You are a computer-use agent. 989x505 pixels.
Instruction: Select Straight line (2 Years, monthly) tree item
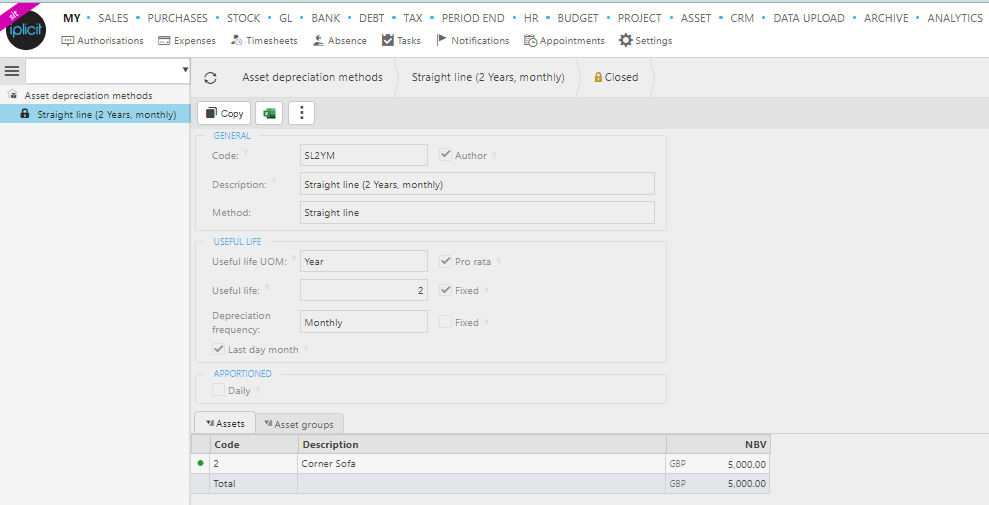(x=106, y=114)
